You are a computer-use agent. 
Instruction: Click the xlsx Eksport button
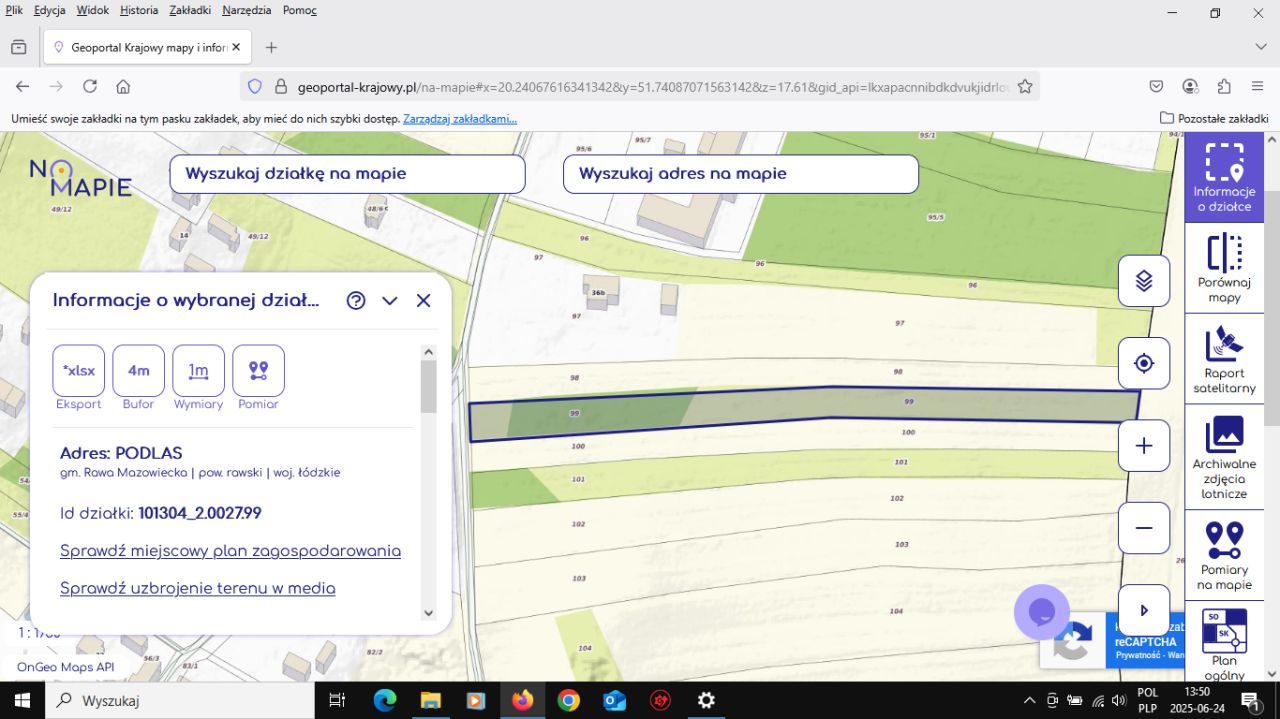79,371
